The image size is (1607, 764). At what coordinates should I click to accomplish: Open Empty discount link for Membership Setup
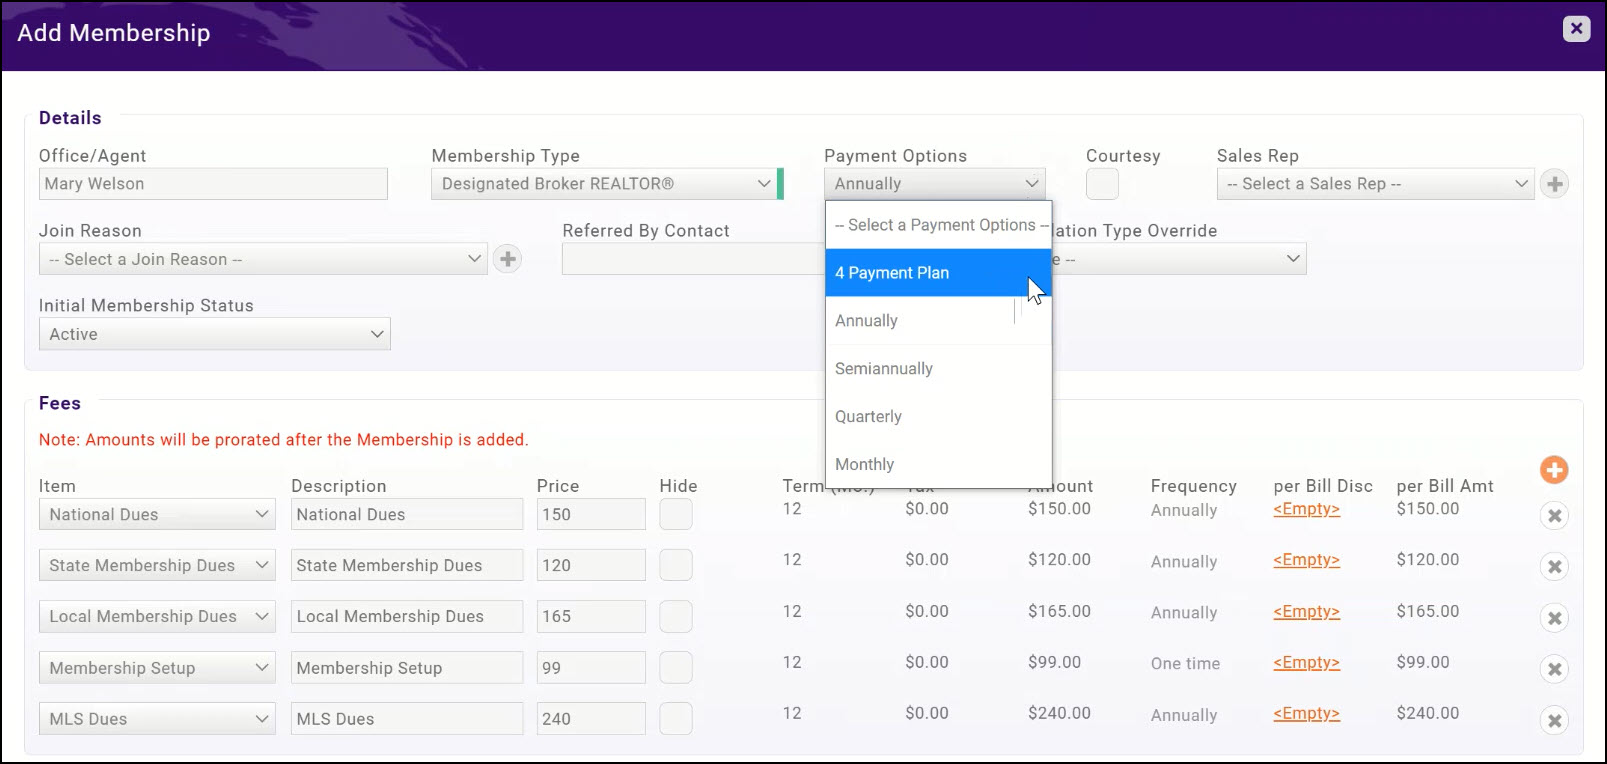coord(1306,662)
